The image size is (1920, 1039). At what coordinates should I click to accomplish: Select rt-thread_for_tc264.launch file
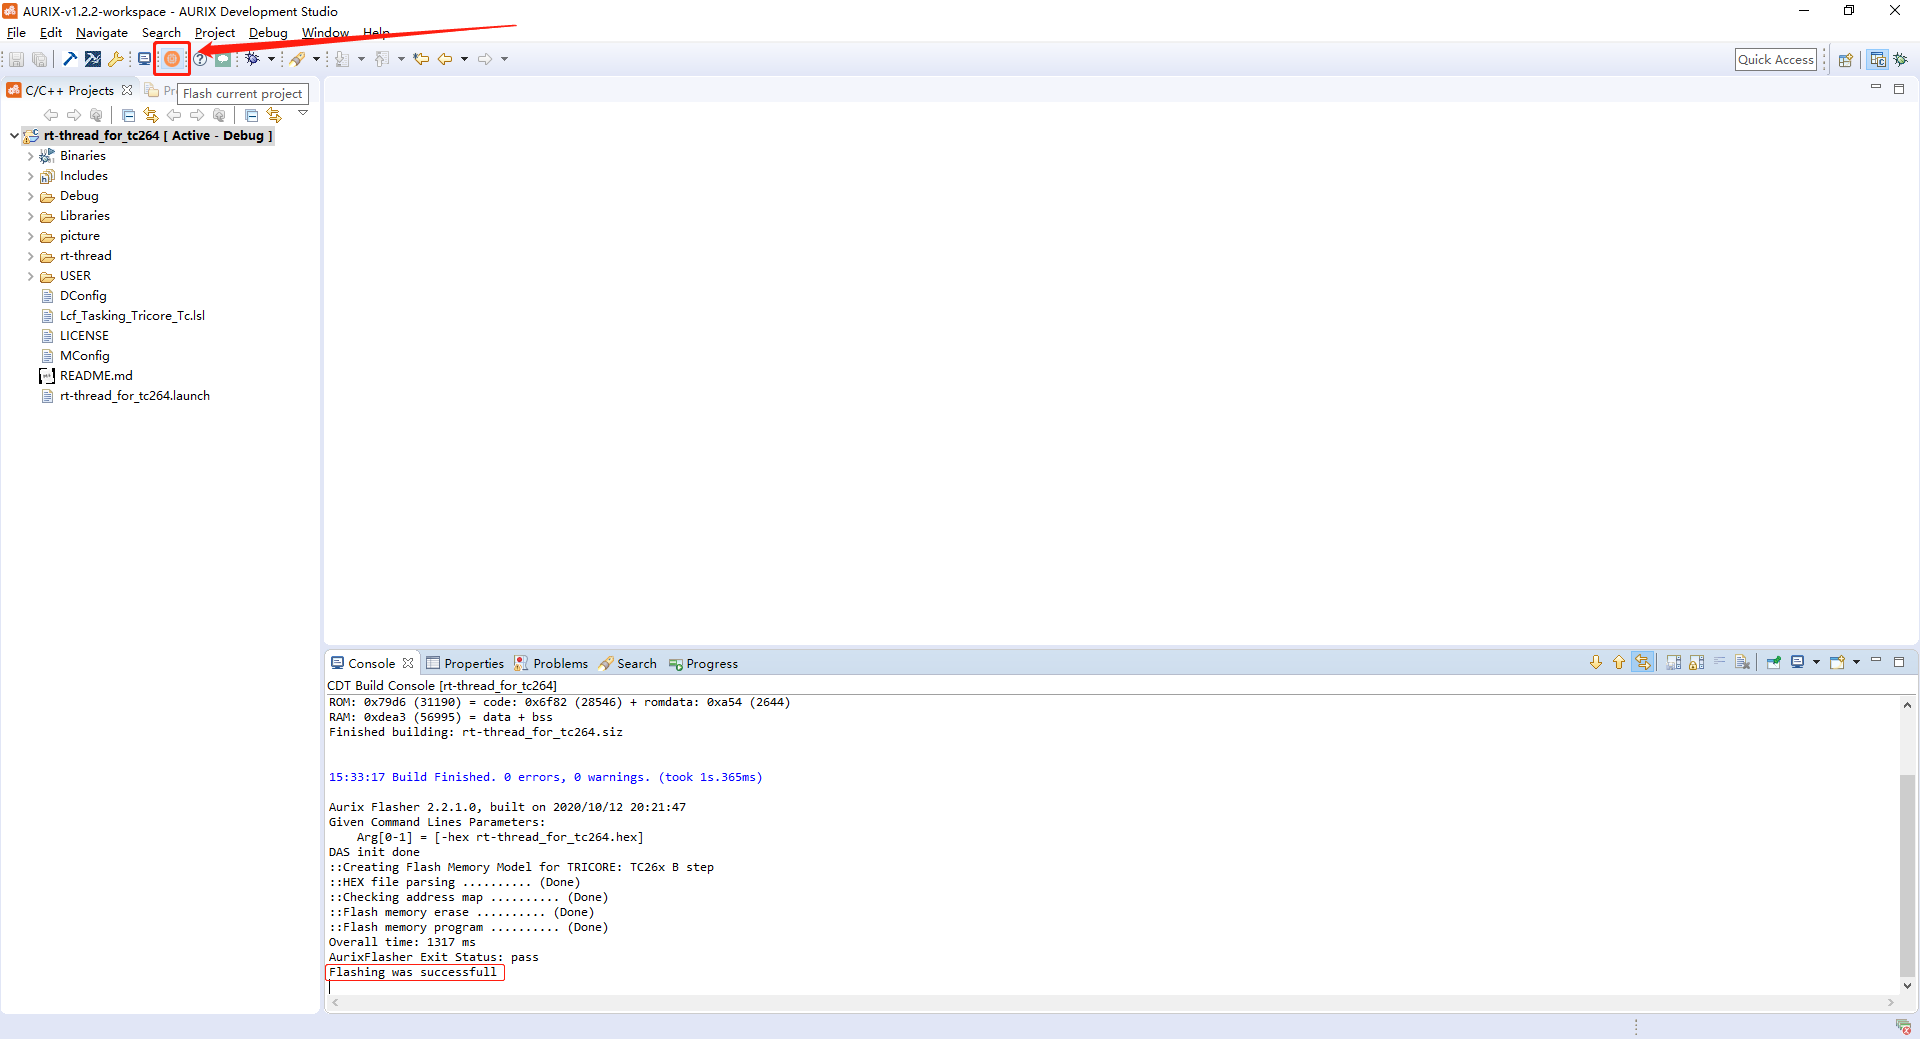click(x=135, y=396)
